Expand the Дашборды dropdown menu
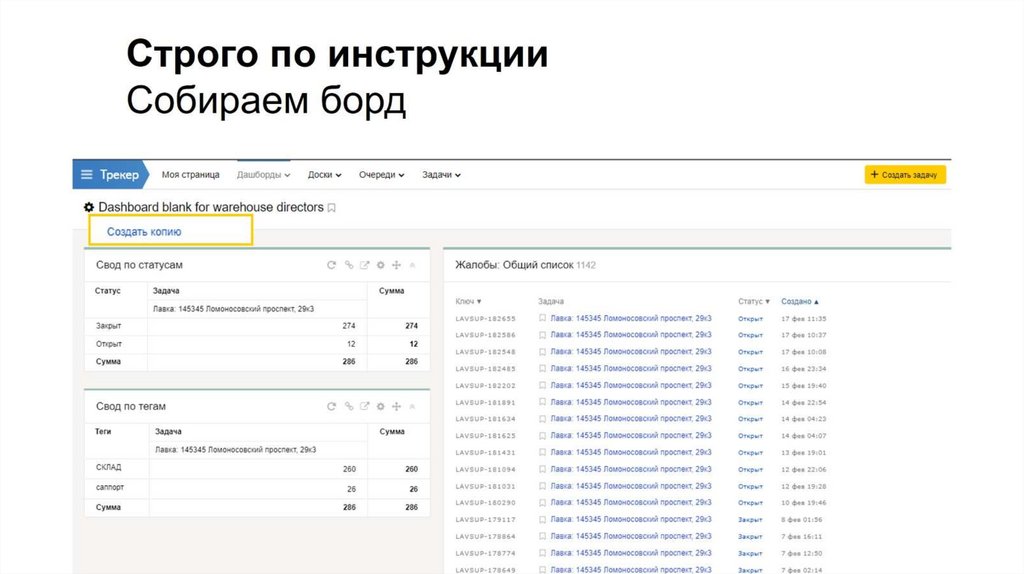The image size is (1024, 574). click(263, 174)
